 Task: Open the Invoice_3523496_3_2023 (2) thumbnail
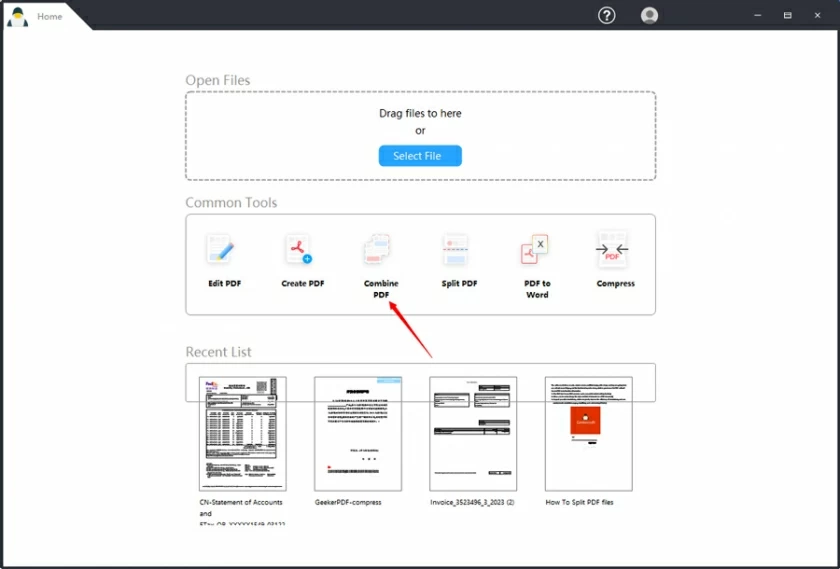click(x=473, y=433)
